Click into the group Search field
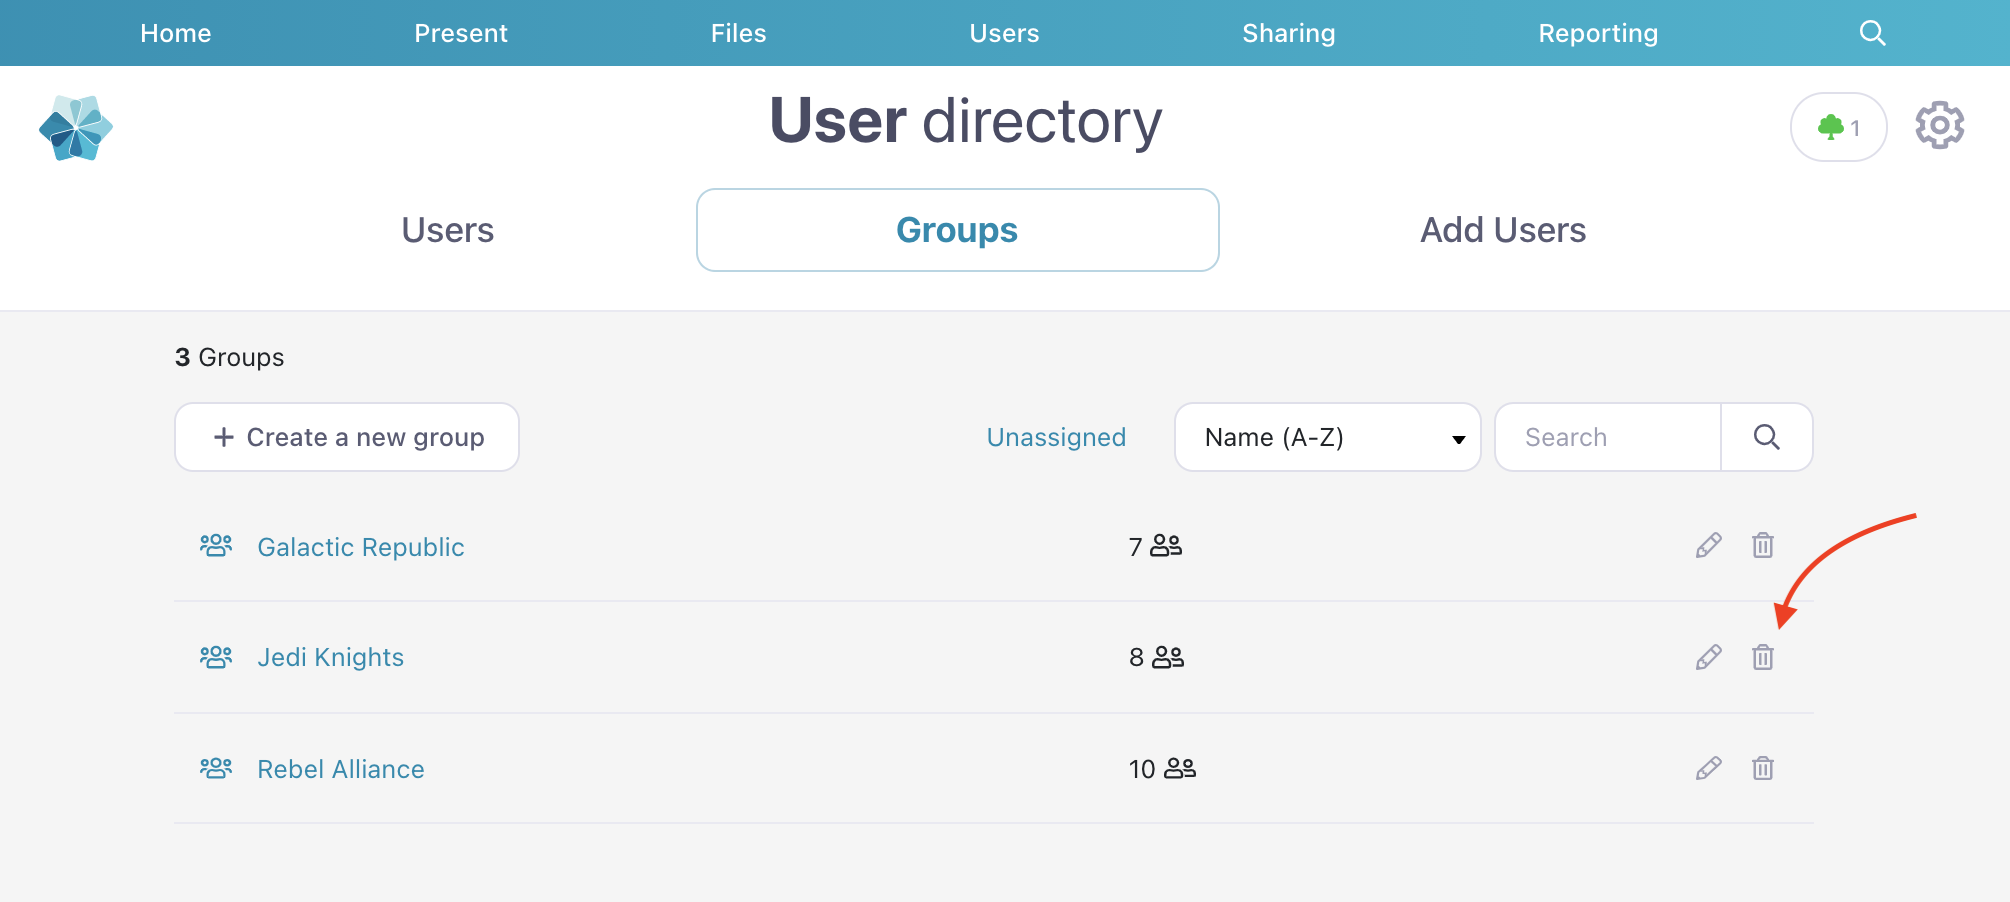Image resolution: width=2010 pixels, height=902 pixels. [x=1607, y=437]
